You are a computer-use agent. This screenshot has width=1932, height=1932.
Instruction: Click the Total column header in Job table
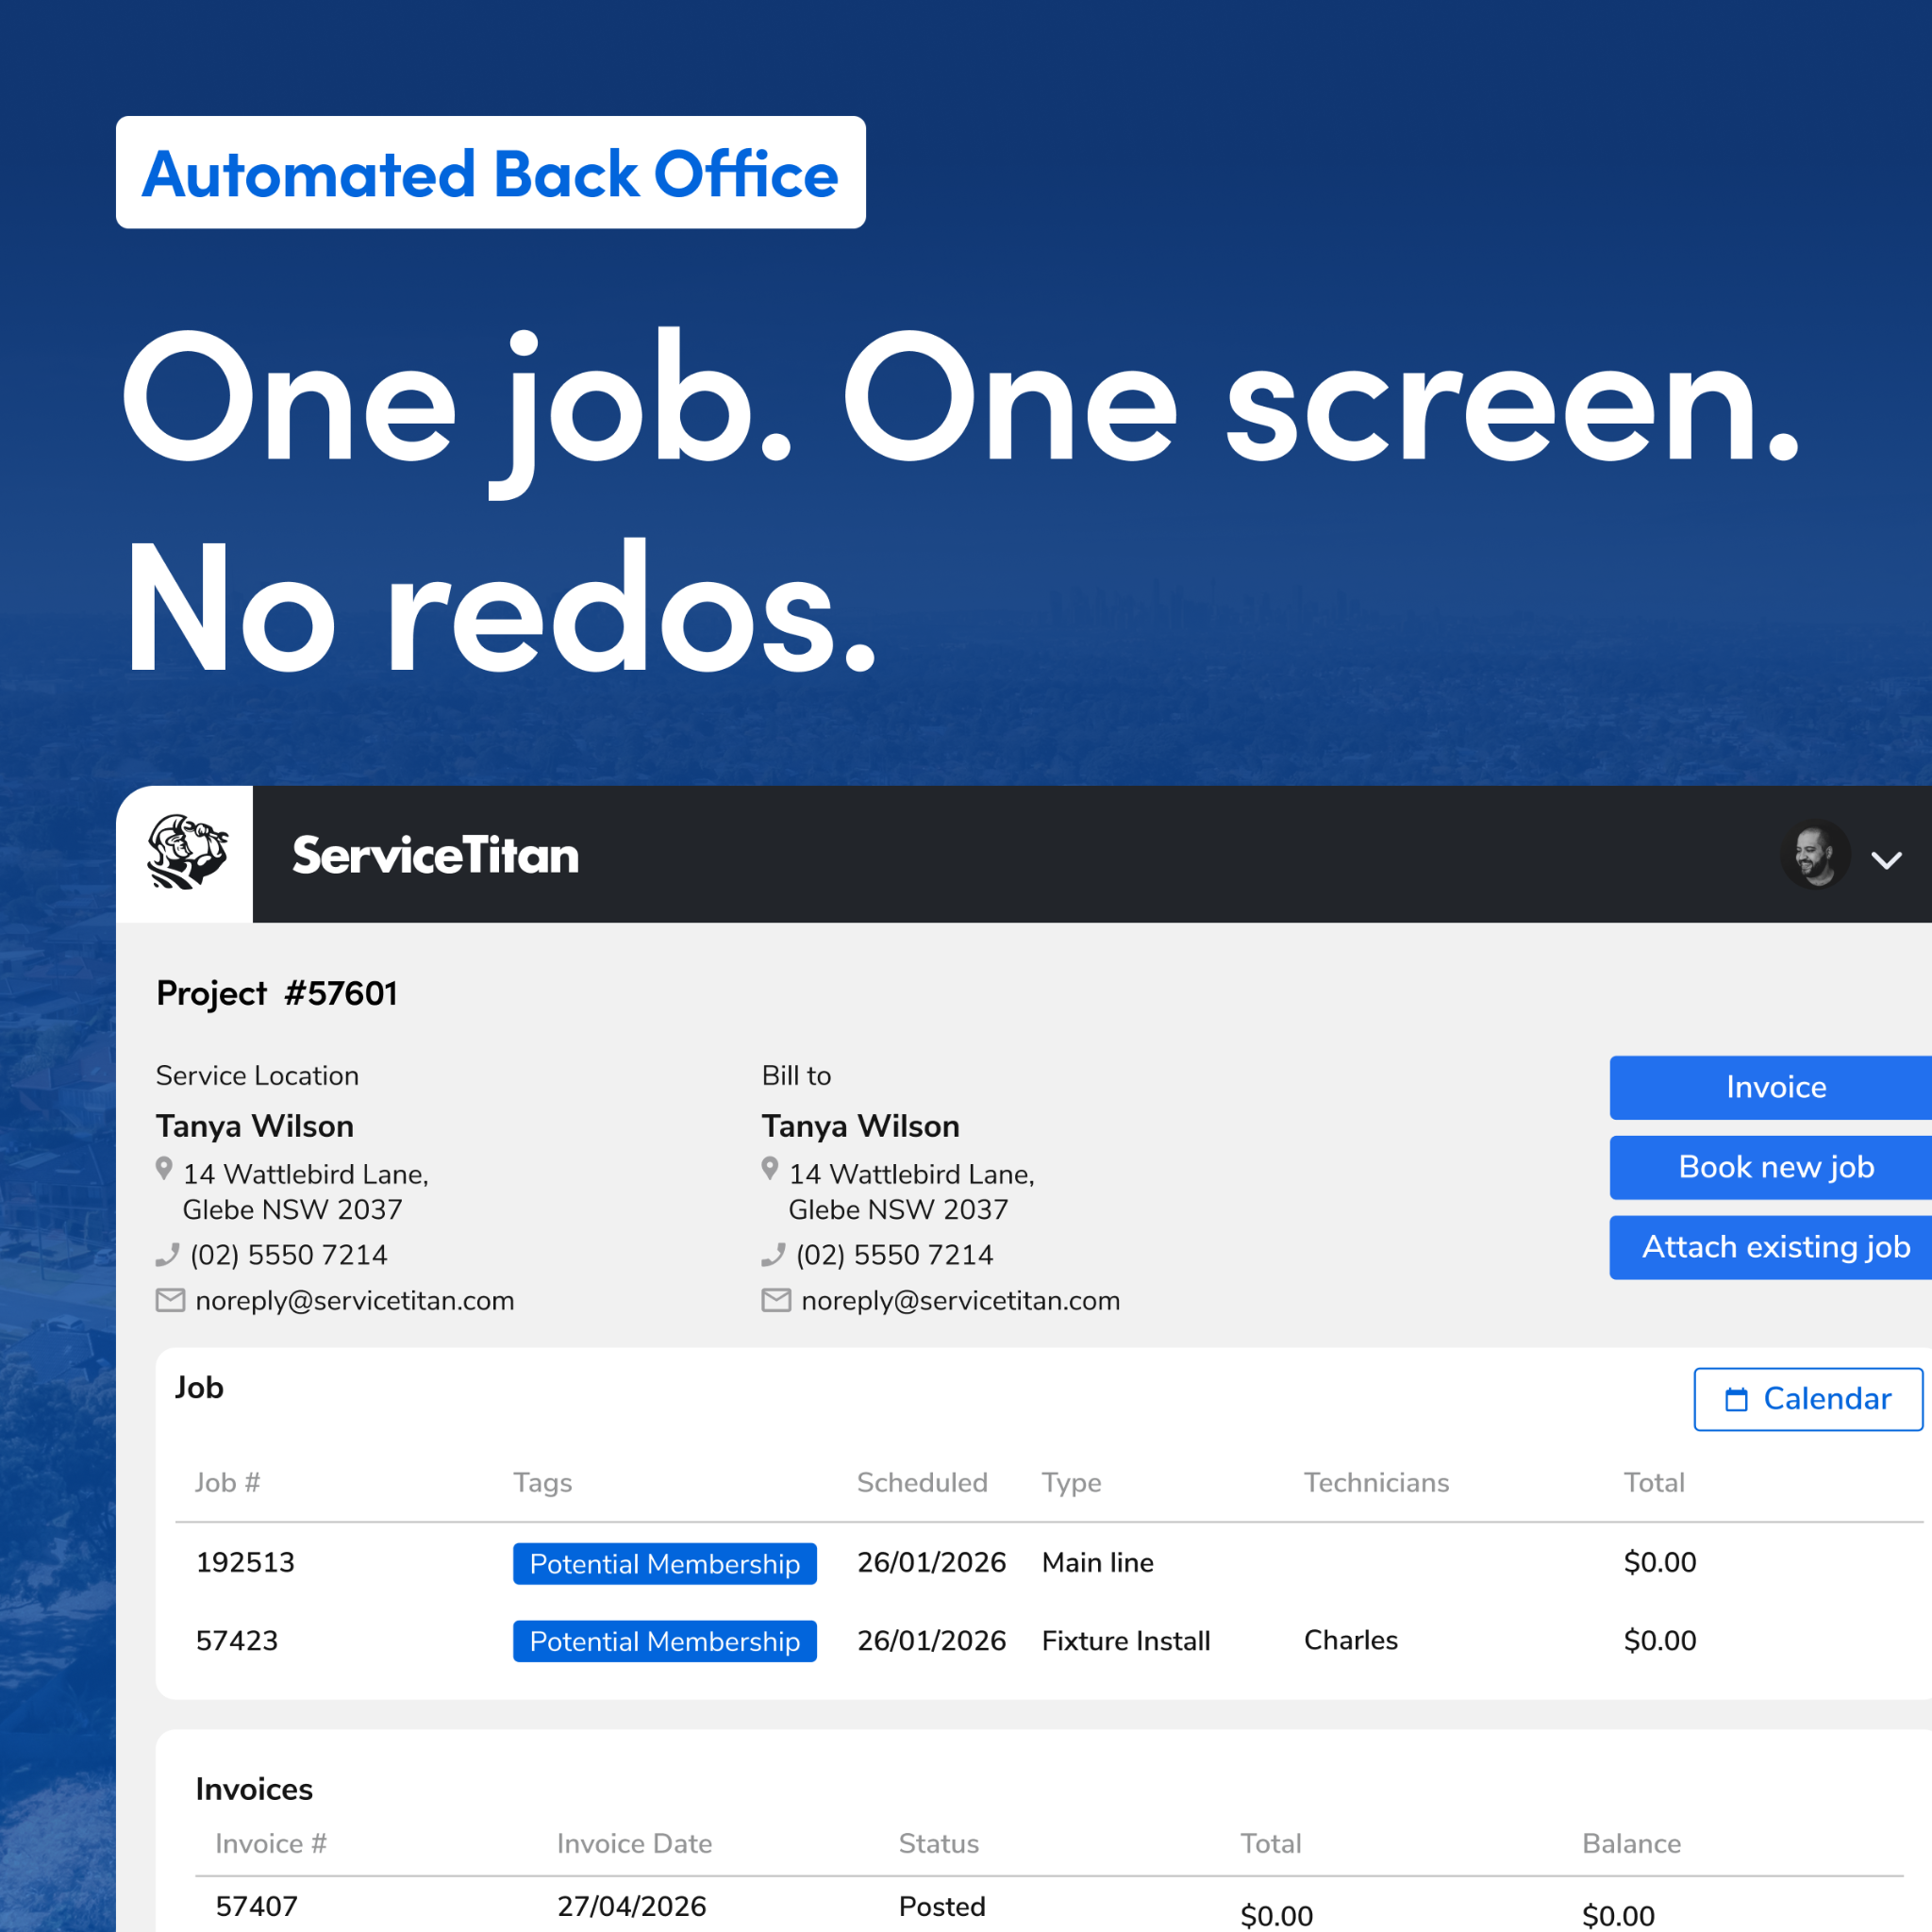[1654, 1482]
